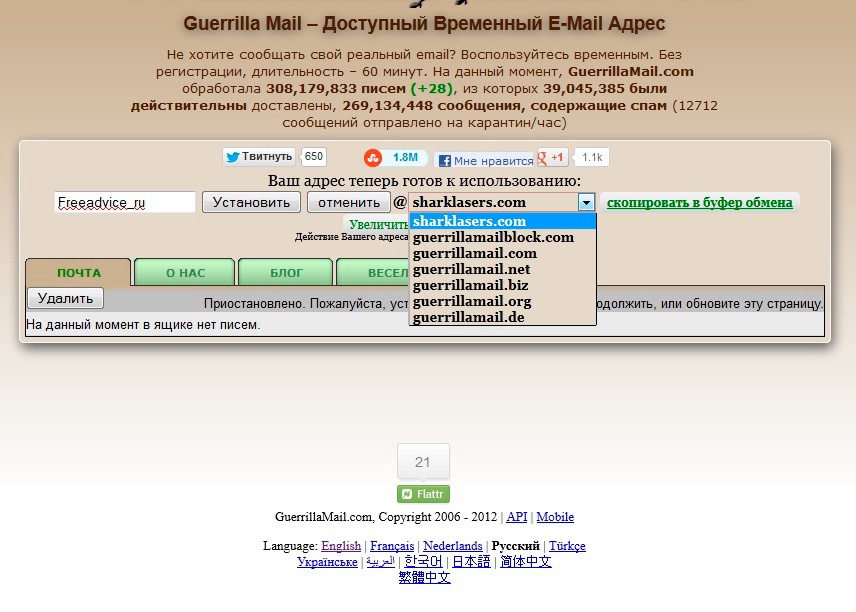856x612 pixels.
Task: Click the отменить button
Action: pos(349,202)
